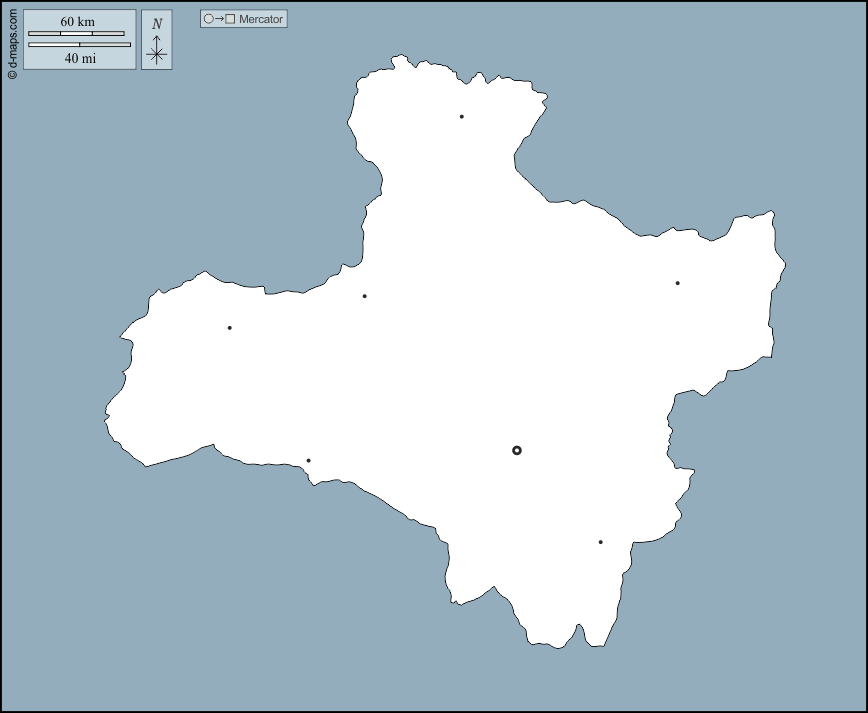Open the d-maps.com copyright link
This screenshot has width=868, height=713.
(x=11, y=41)
